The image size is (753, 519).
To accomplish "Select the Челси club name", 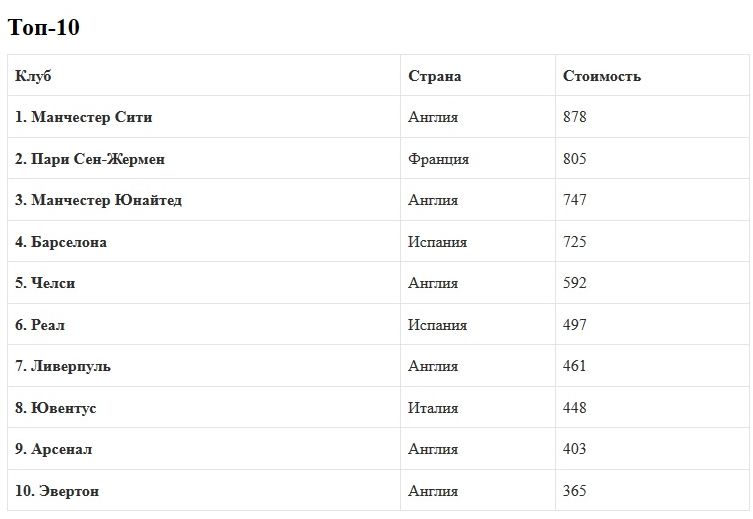I will [x=45, y=283].
